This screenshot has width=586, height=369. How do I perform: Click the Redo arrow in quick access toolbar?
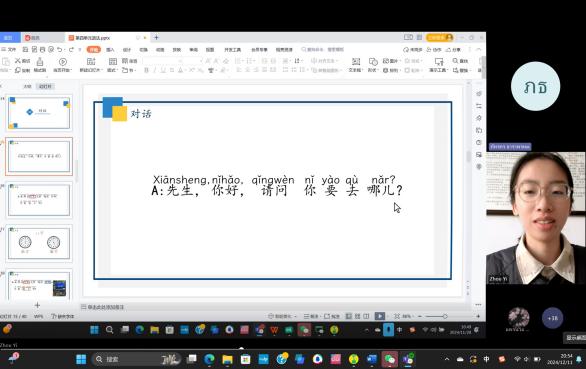click(71, 49)
